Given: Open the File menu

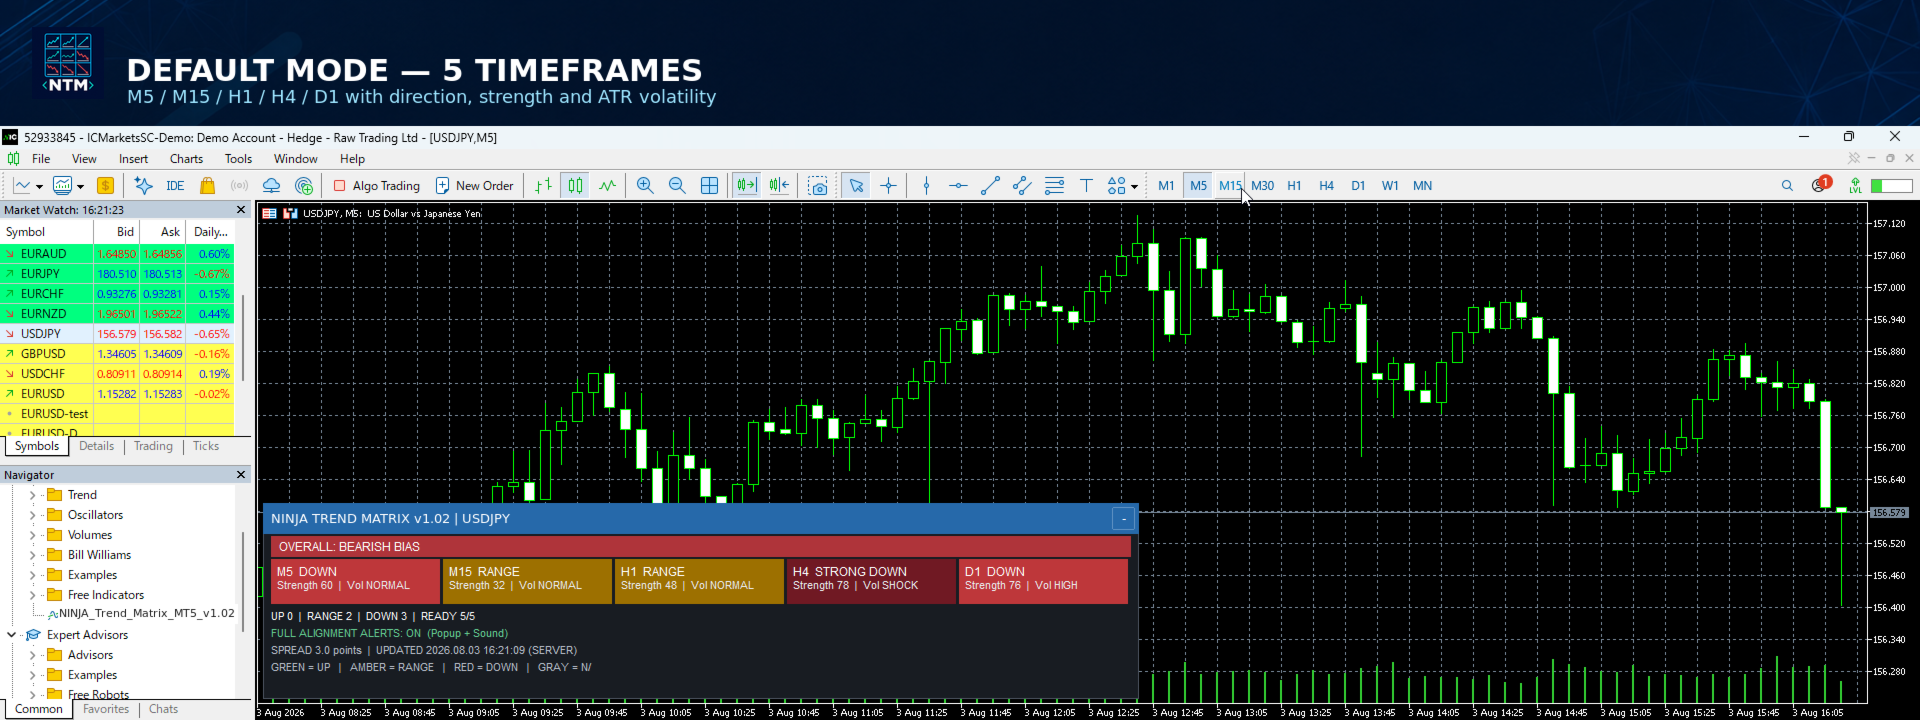Looking at the screenshot, I should point(41,159).
